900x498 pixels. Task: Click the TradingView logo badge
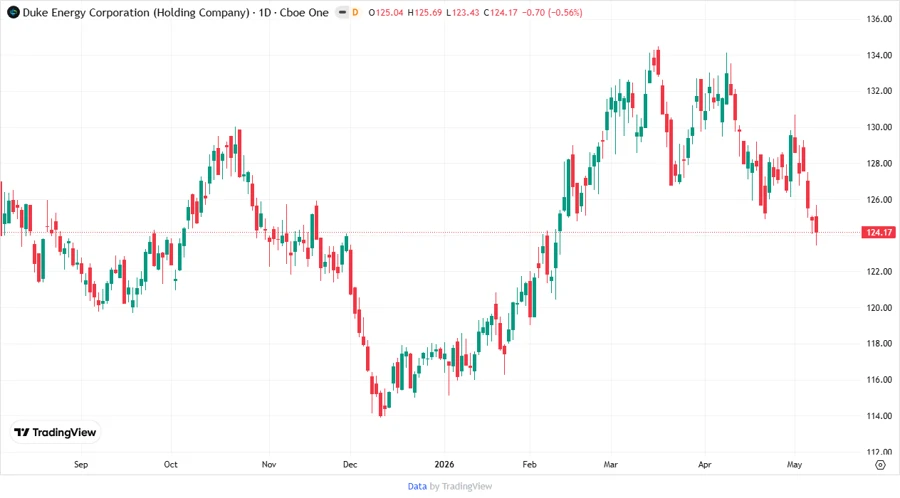tap(56, 433)
